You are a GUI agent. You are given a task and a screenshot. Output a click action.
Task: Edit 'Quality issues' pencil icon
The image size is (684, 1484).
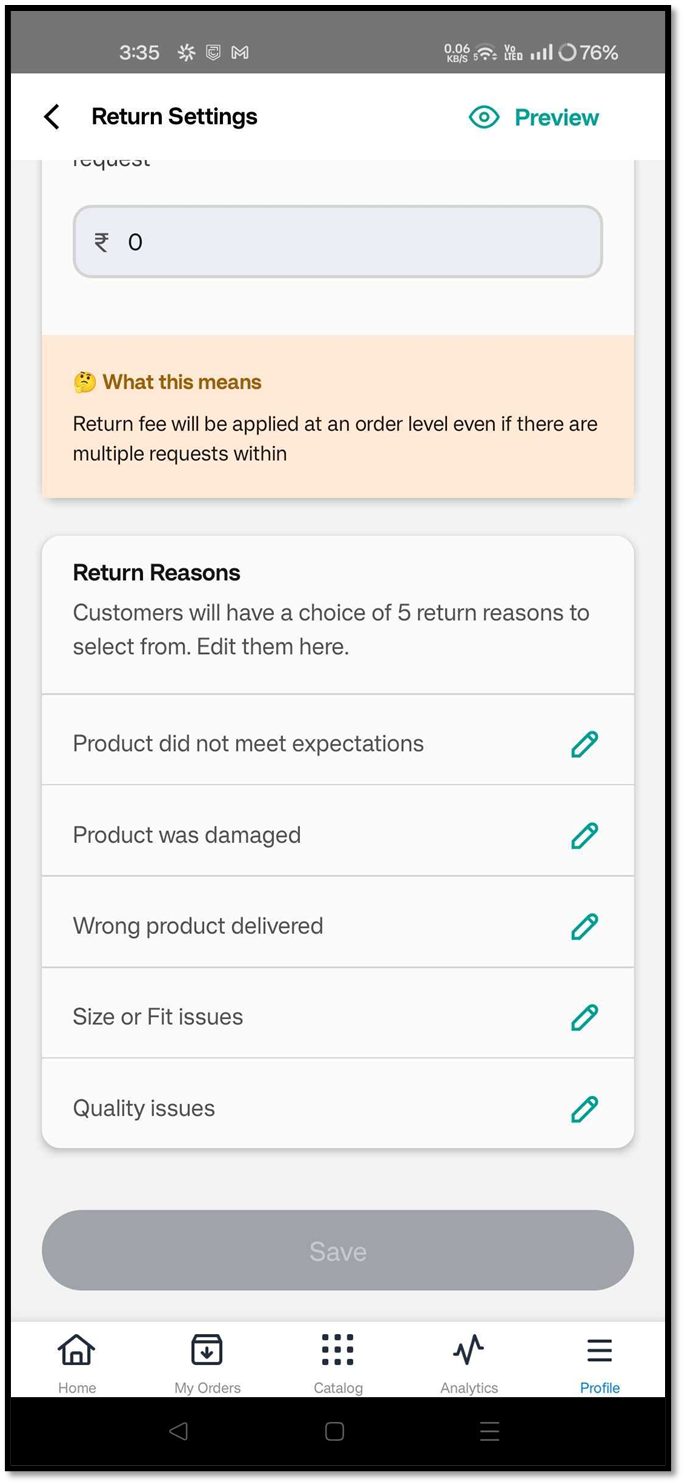(x=584, y=1108)
